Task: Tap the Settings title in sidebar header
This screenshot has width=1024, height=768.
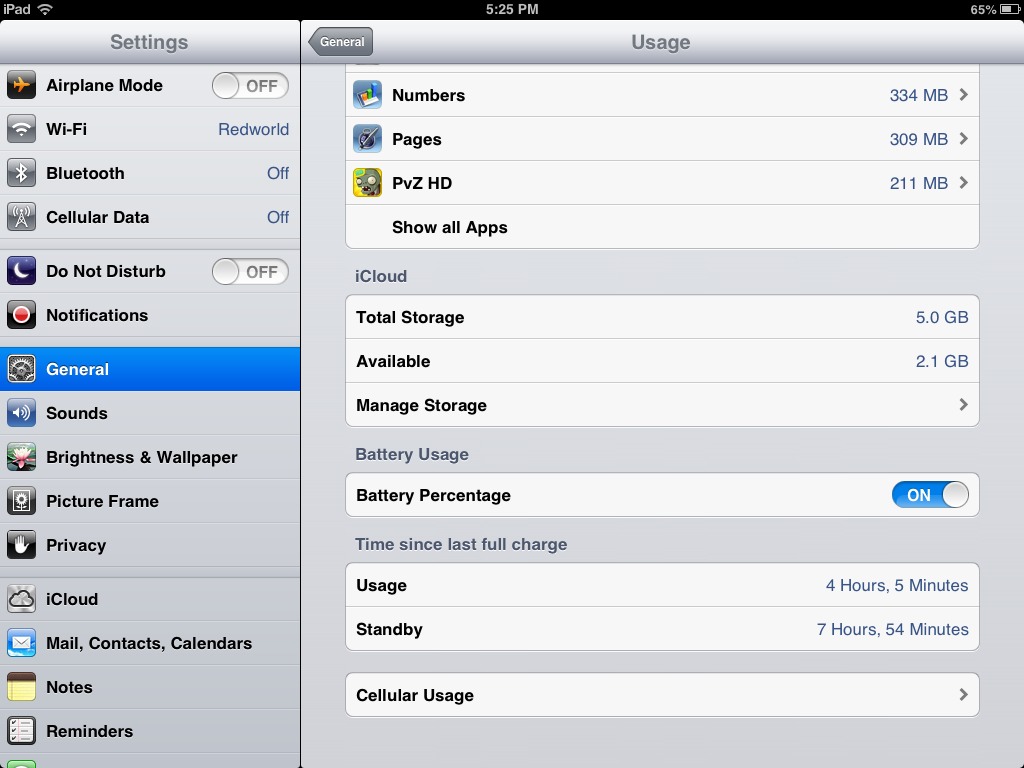Action: 149,42
